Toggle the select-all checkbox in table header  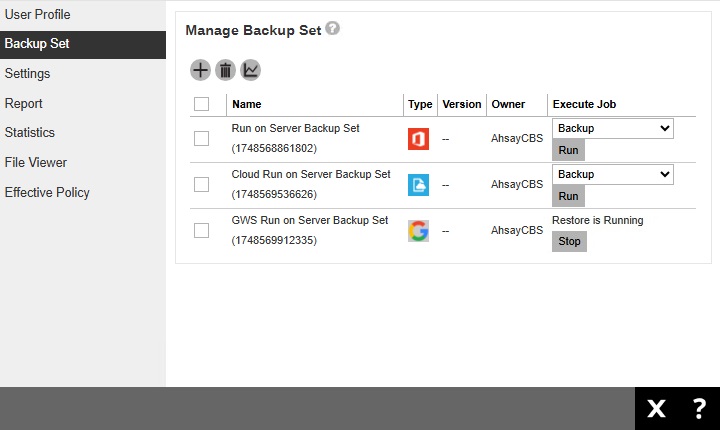click(201, 104)
